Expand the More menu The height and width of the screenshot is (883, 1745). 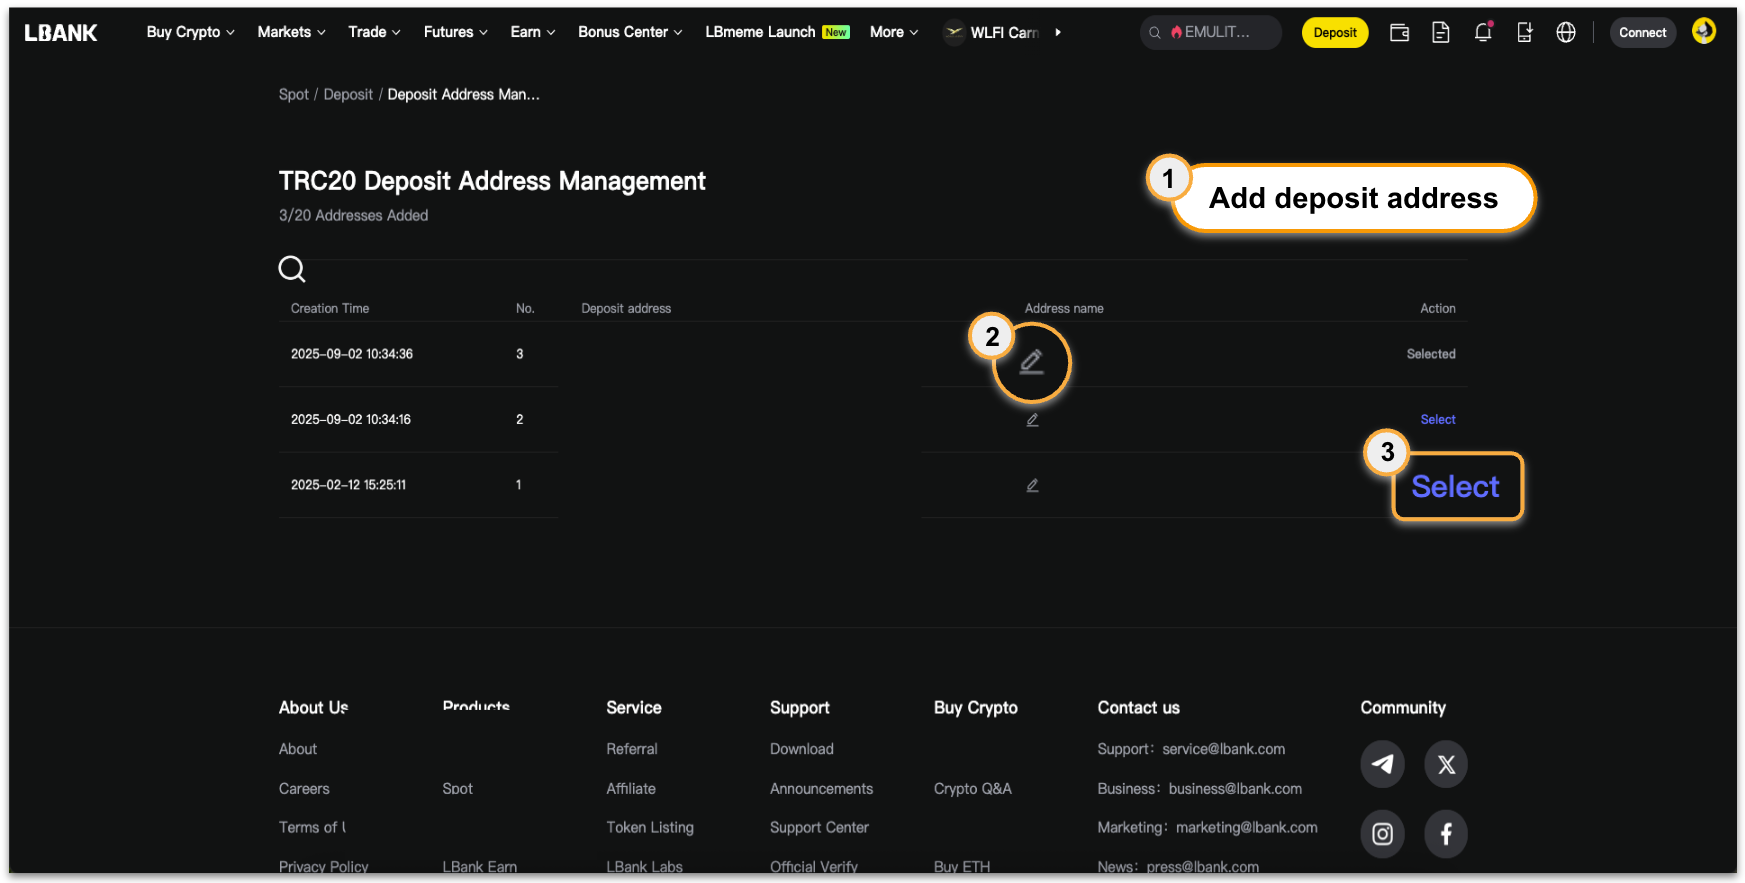point(894,32)
